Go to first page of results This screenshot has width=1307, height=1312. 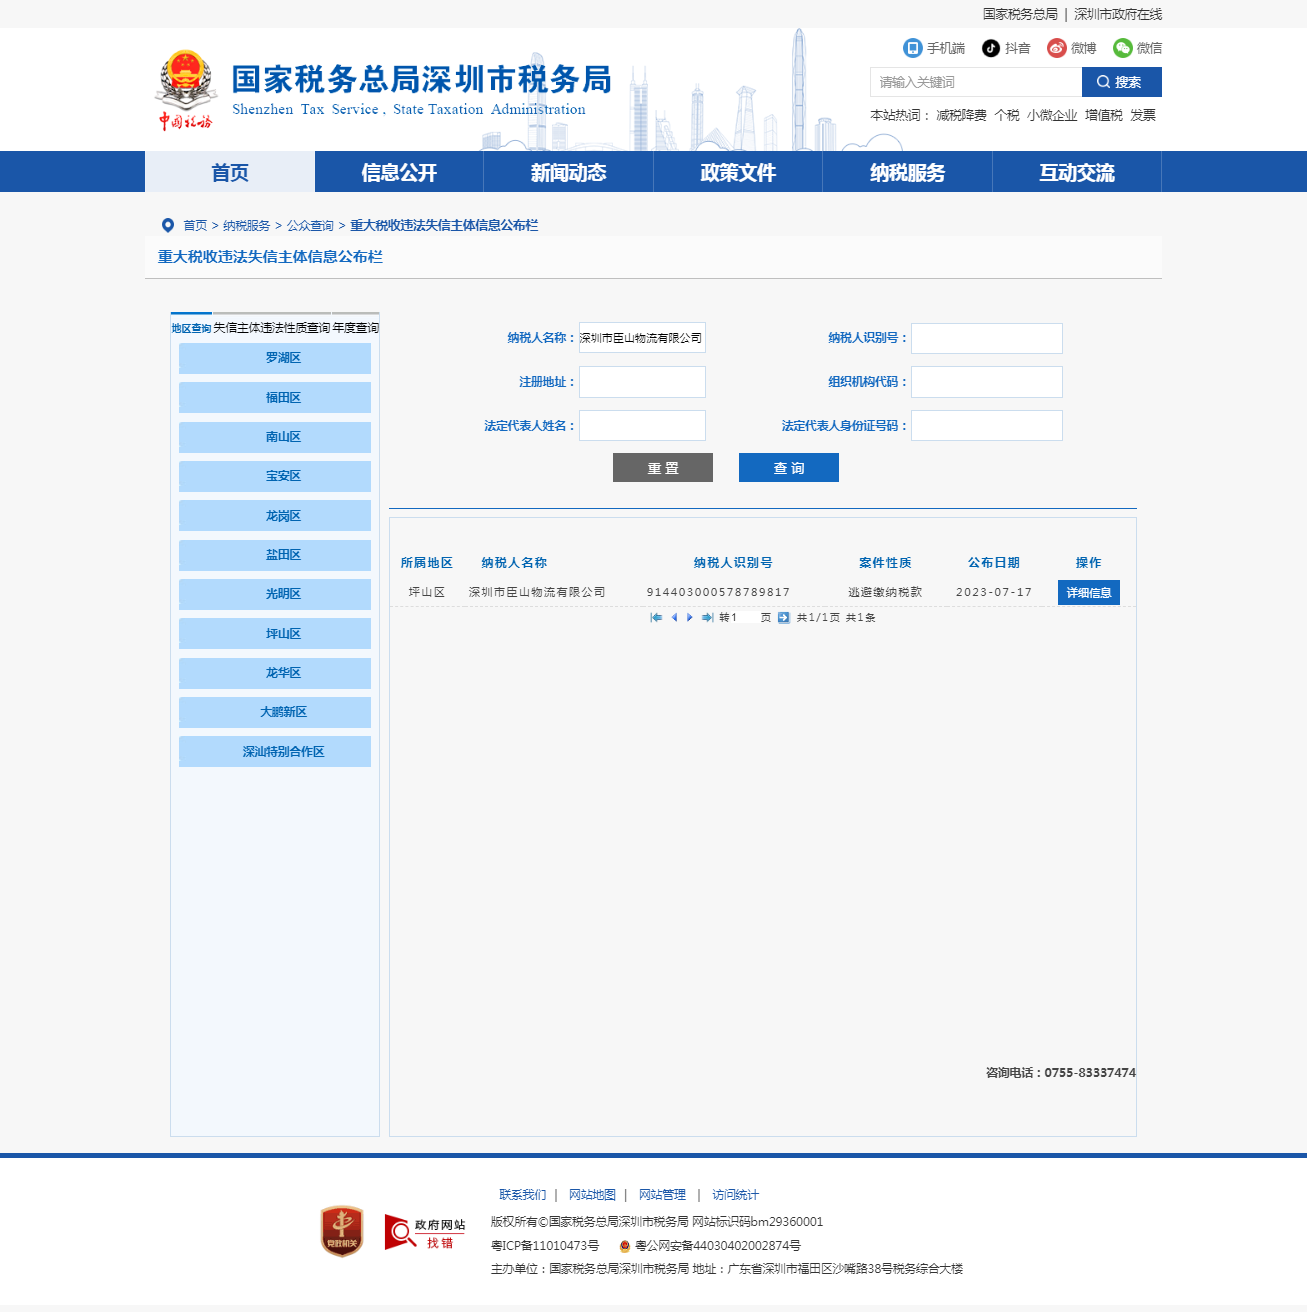click(656, 618)
